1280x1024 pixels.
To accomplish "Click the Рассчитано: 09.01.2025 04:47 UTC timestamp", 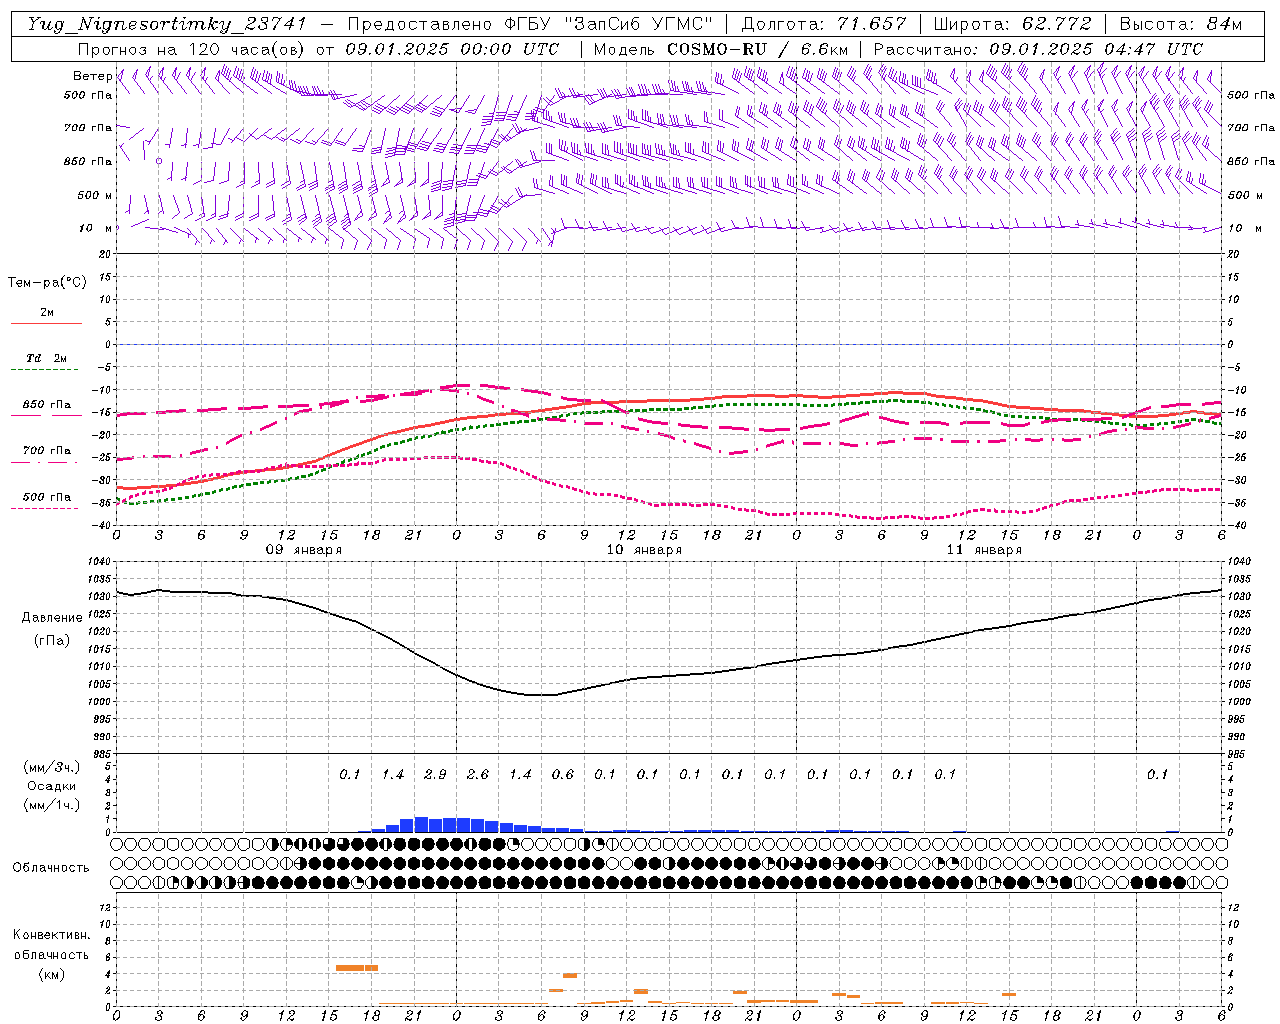I will 1038,49.
